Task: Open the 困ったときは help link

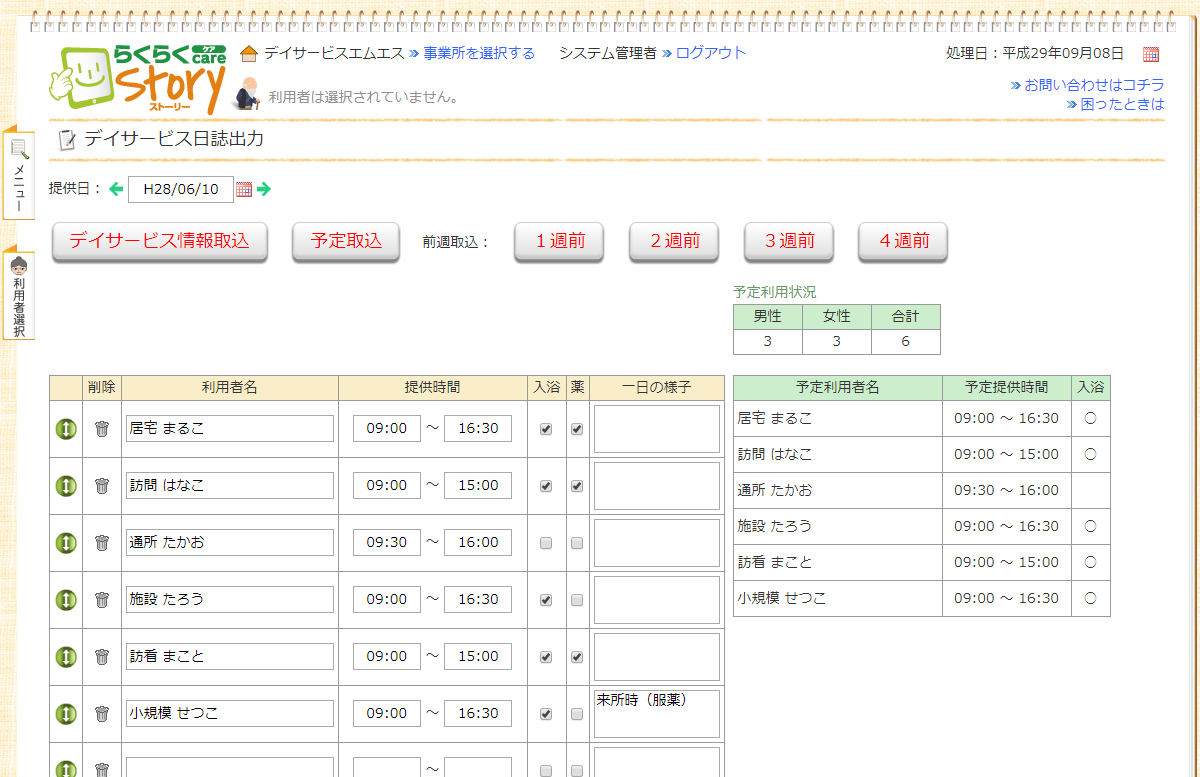Action: pos(1122,103)
